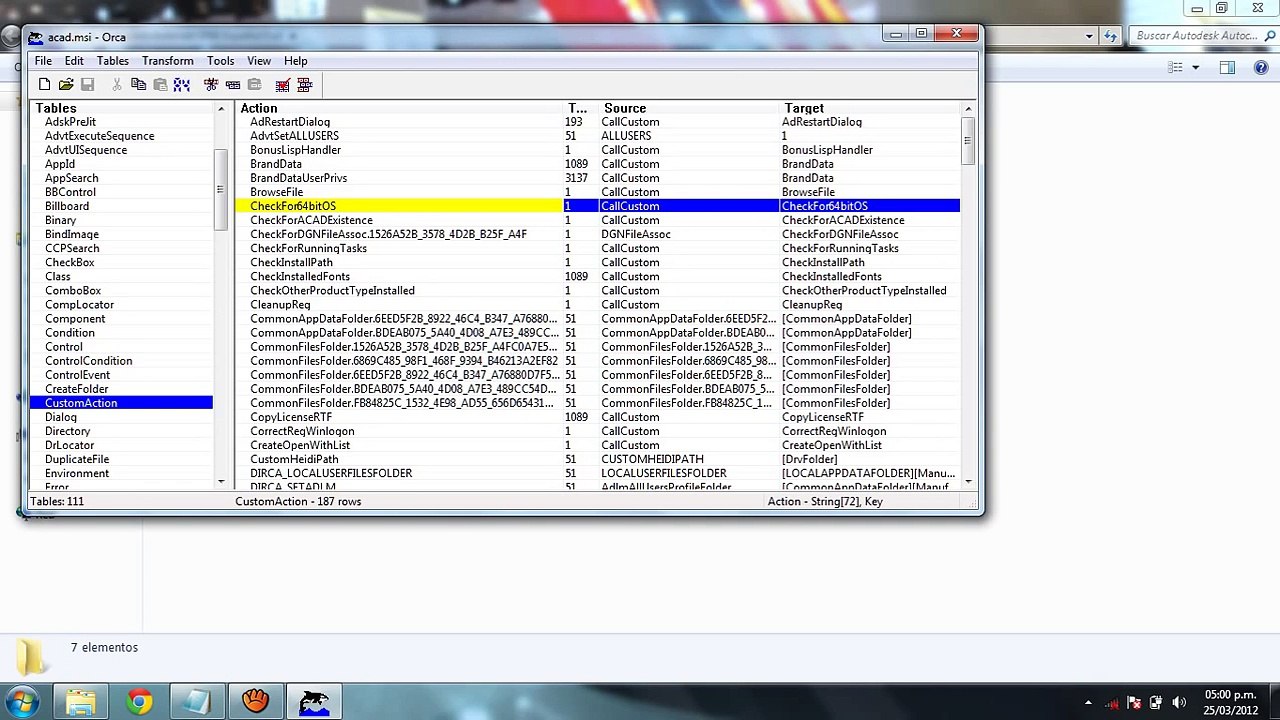Open the Tools menu
The image size is (1280, 720).
(x=220, y=61)
